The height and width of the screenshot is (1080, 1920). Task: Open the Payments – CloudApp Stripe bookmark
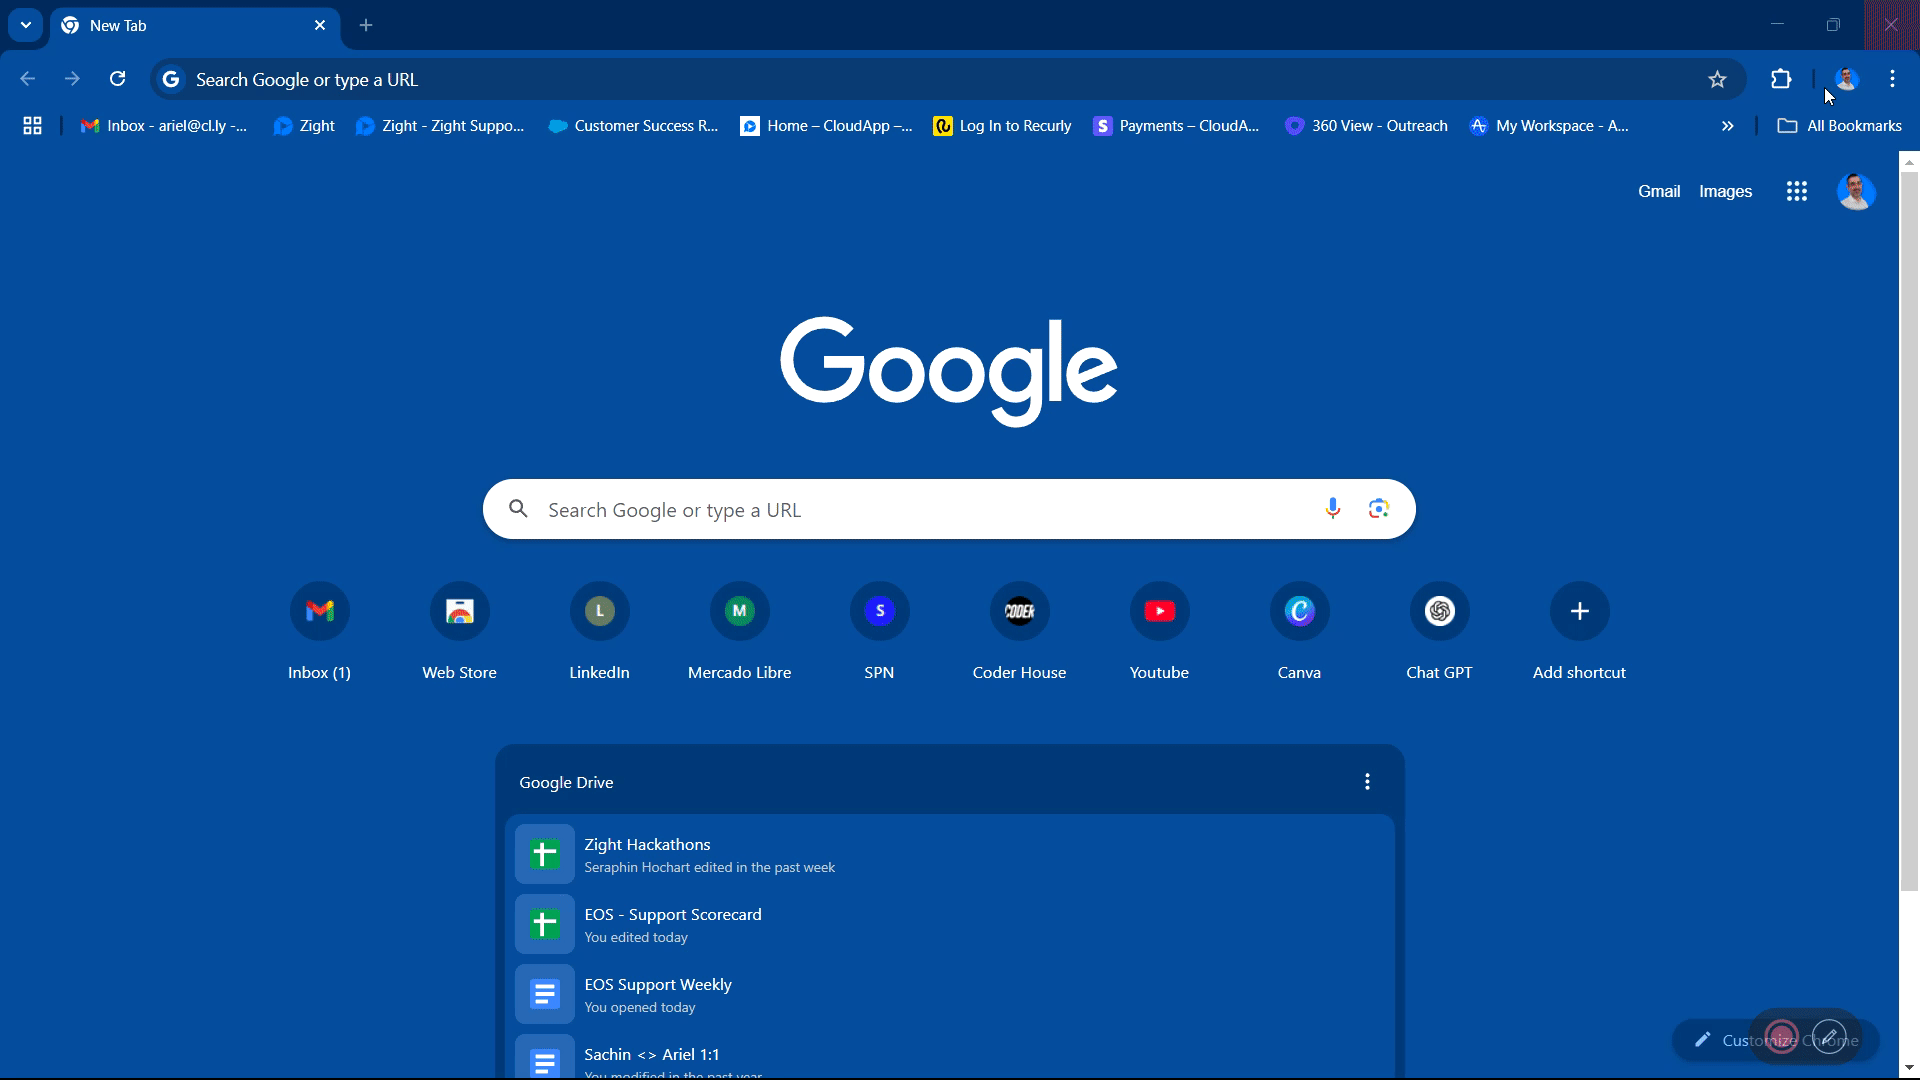tap(1176, 125)
